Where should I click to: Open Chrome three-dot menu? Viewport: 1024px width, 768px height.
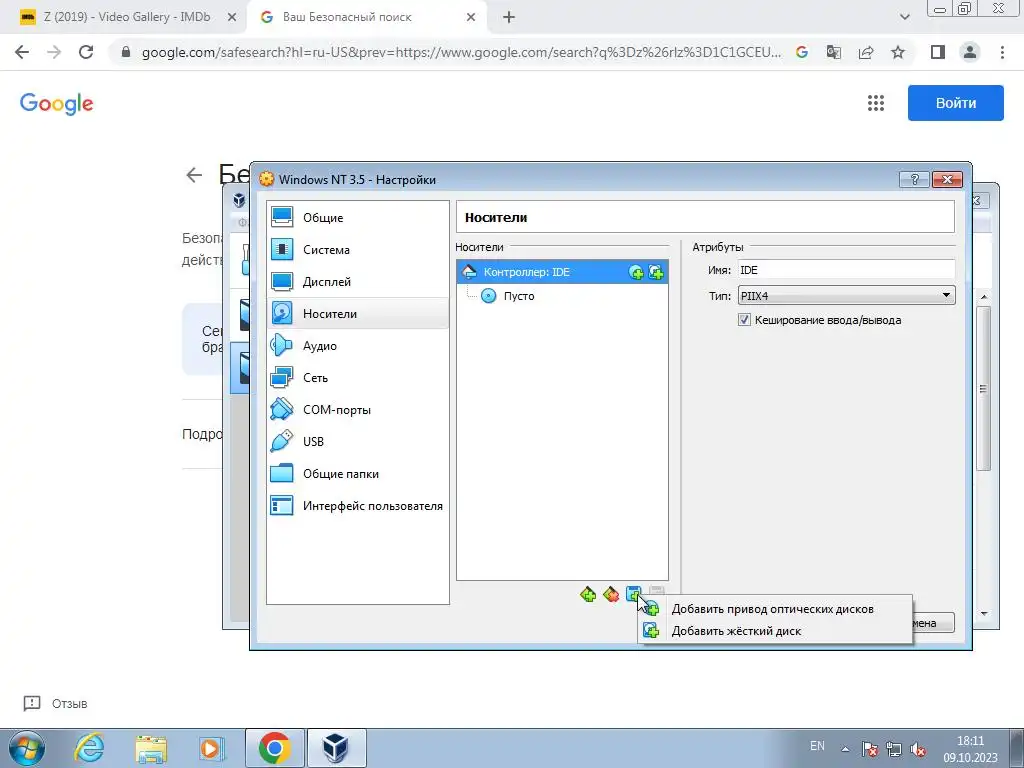click(1002, 52)
